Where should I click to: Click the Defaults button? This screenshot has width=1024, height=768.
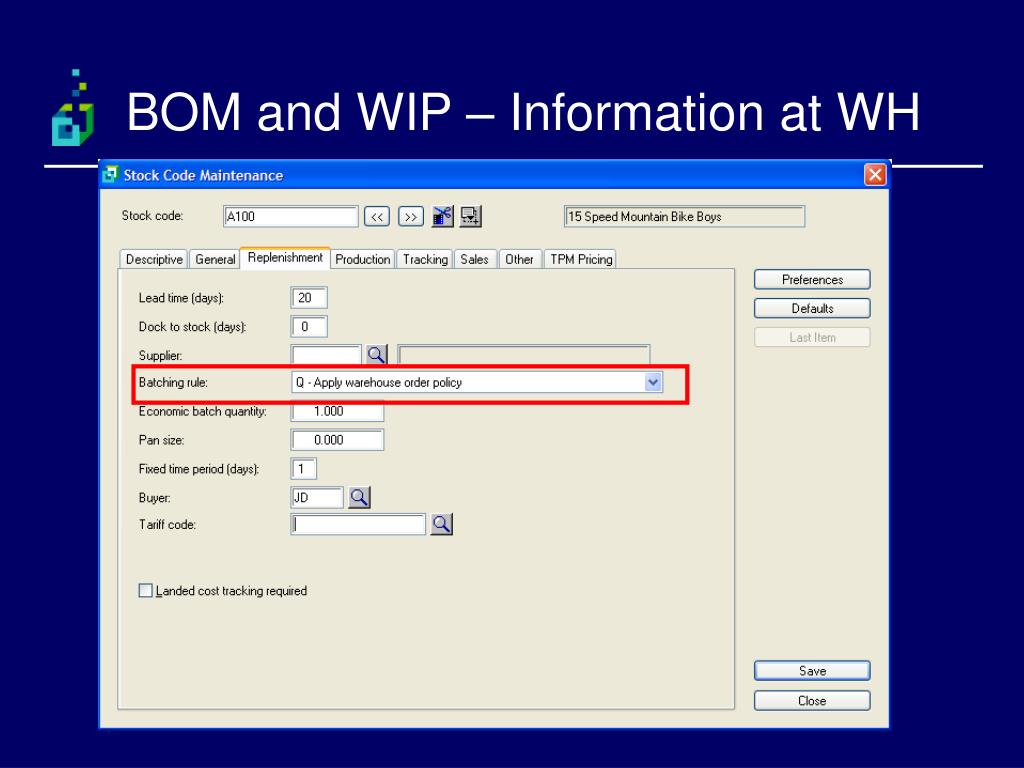(x=812, y=308)
